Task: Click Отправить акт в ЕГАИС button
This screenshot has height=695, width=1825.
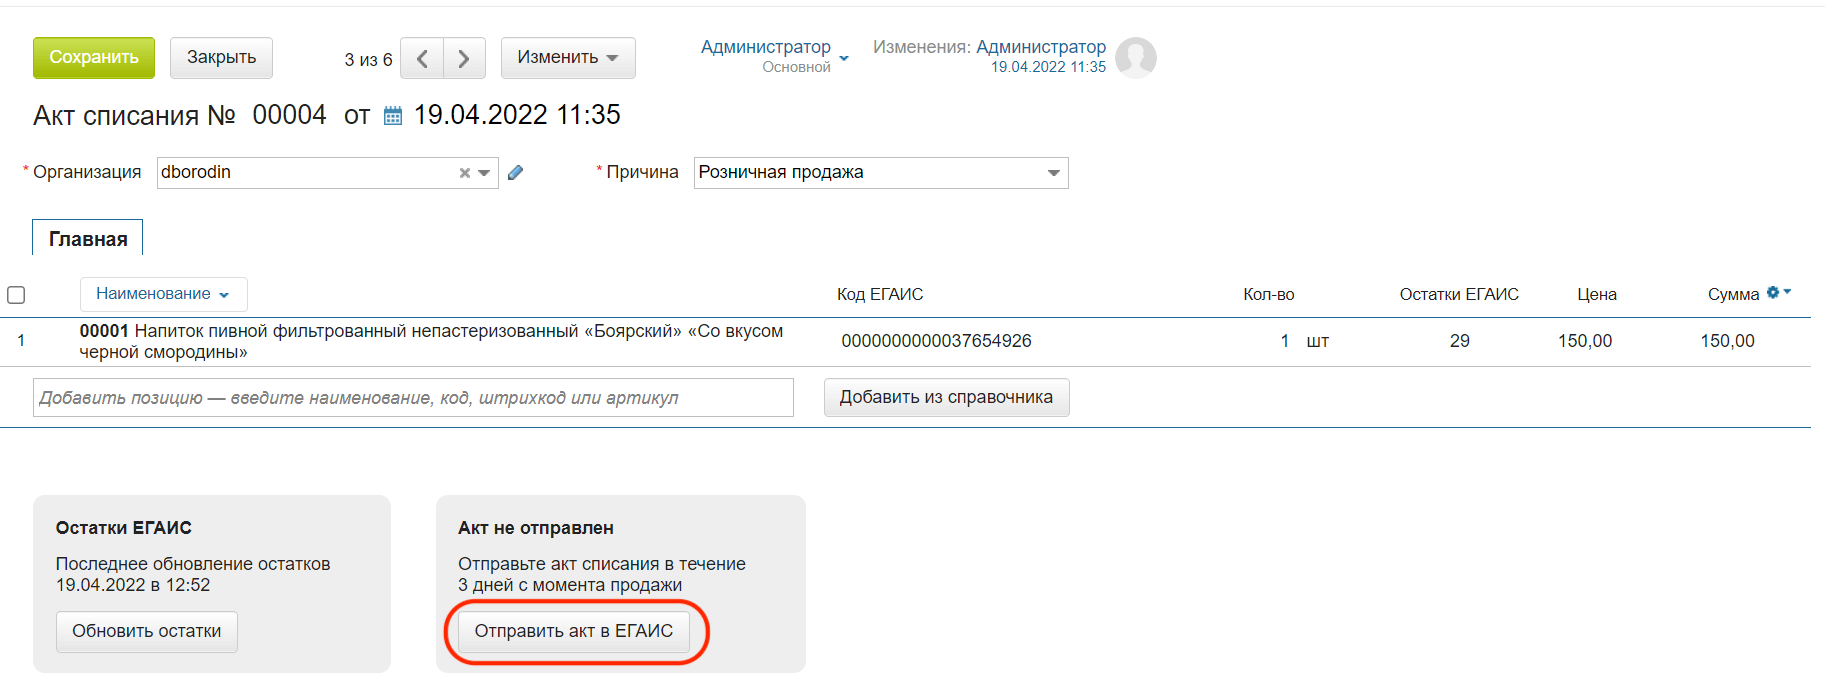Action: point(574,631)
